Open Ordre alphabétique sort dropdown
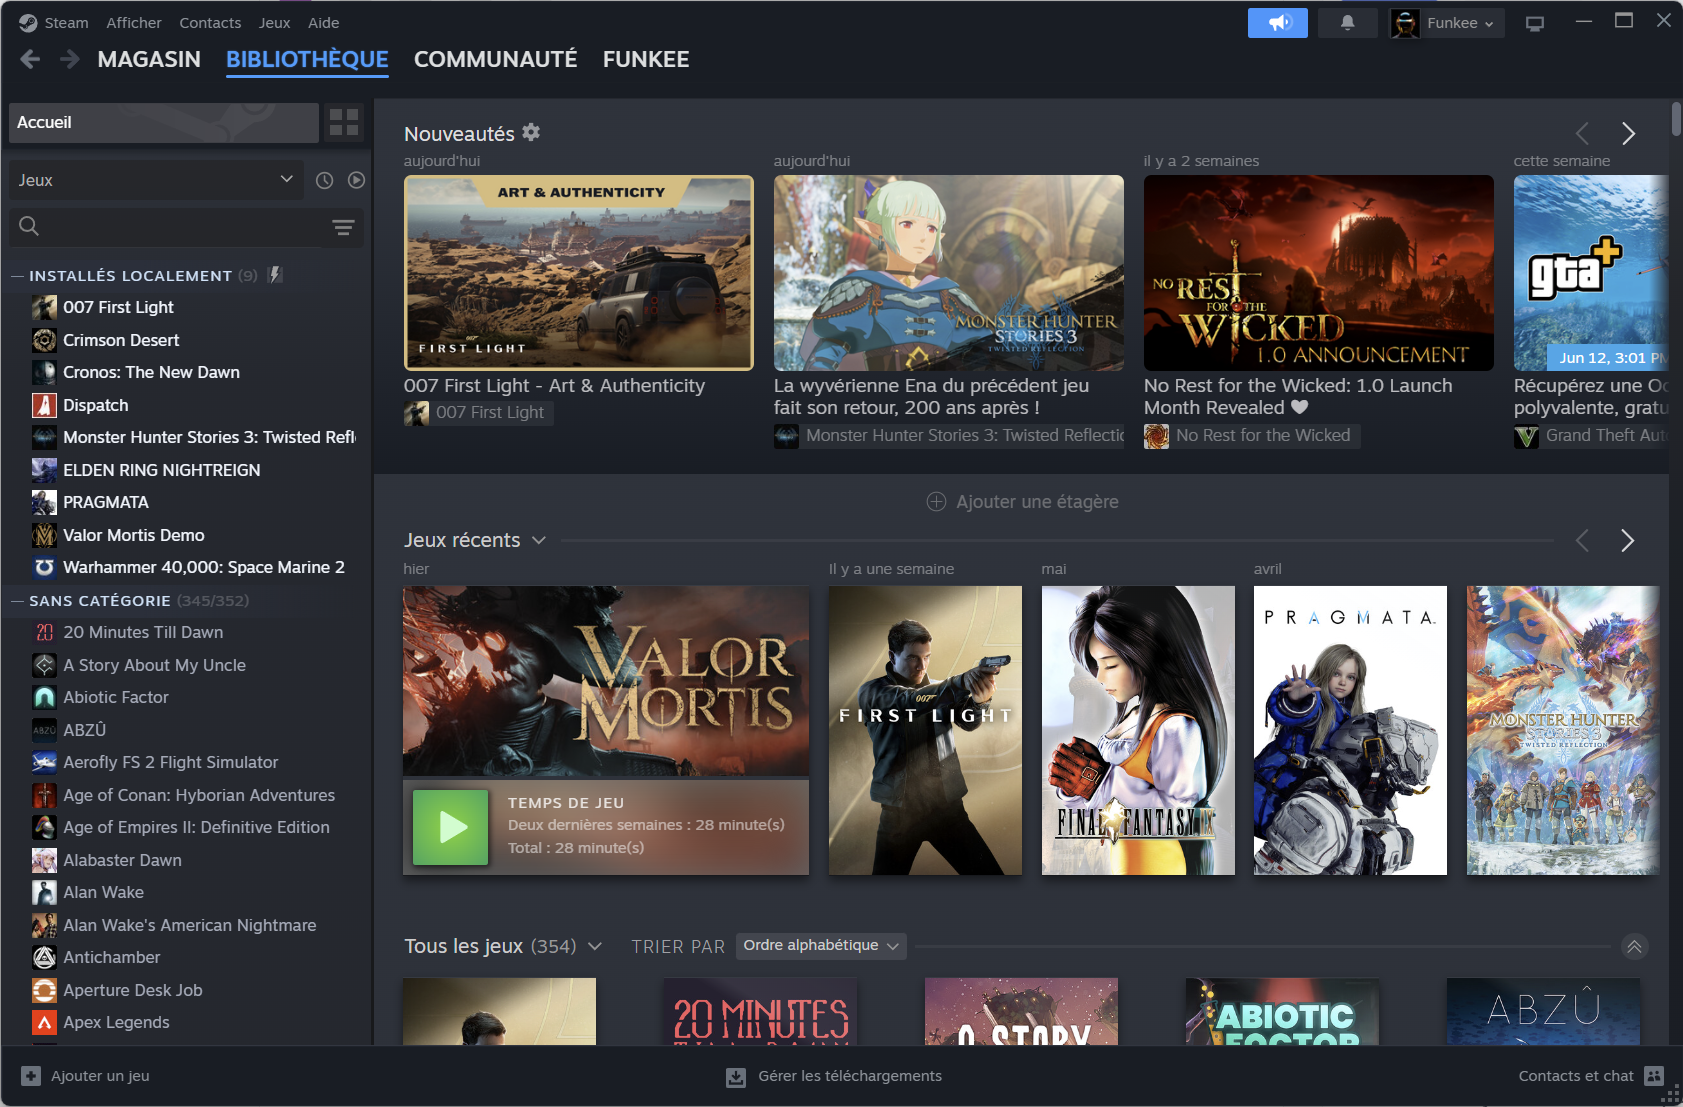Screen dimensions: 1683x1107 [821, 946]
